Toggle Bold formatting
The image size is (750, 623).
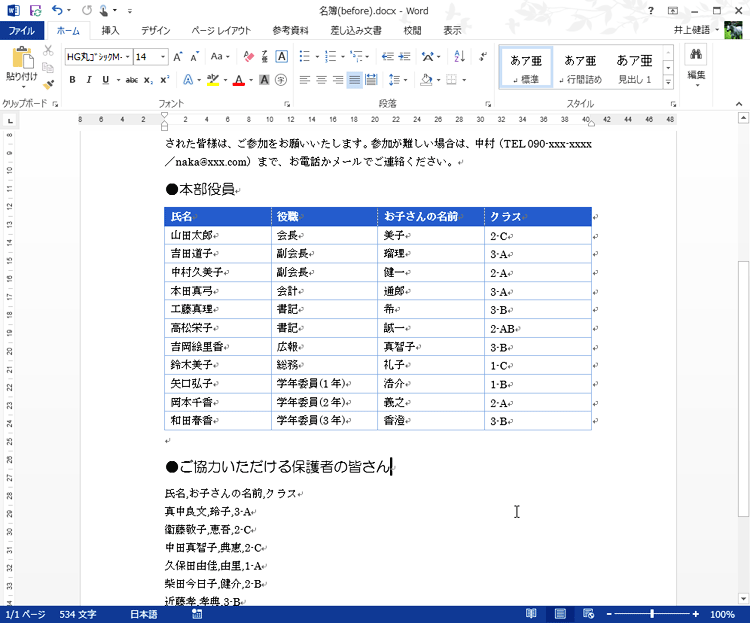[72, 80]
